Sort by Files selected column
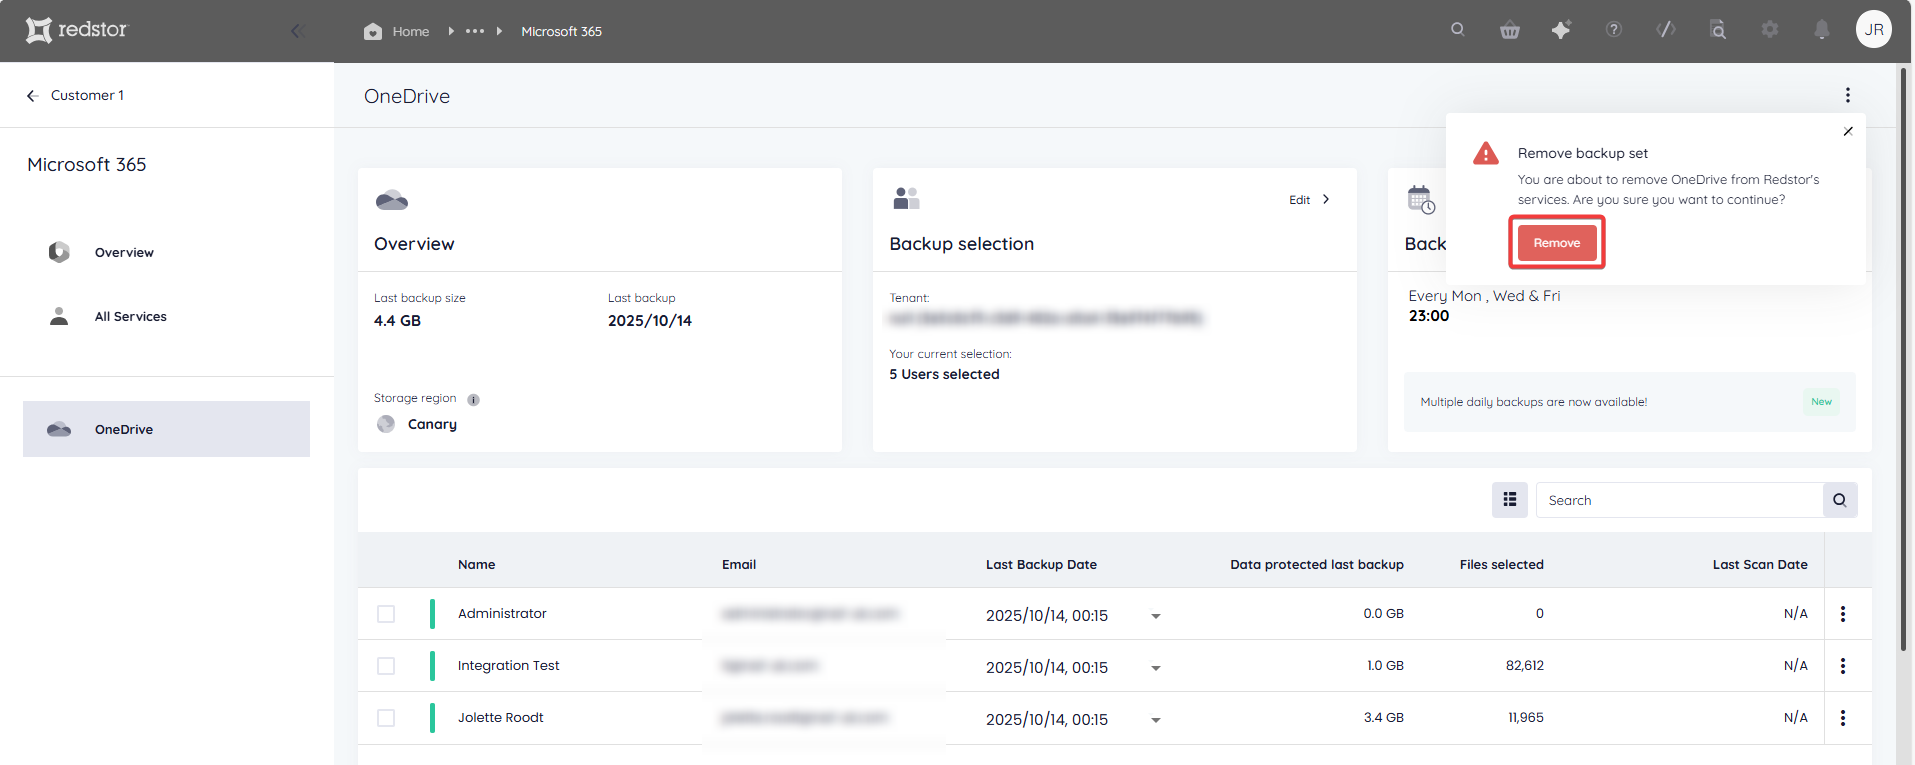Image resolution: width=1915 pixels, height=765 pixels. (1501, 564)
